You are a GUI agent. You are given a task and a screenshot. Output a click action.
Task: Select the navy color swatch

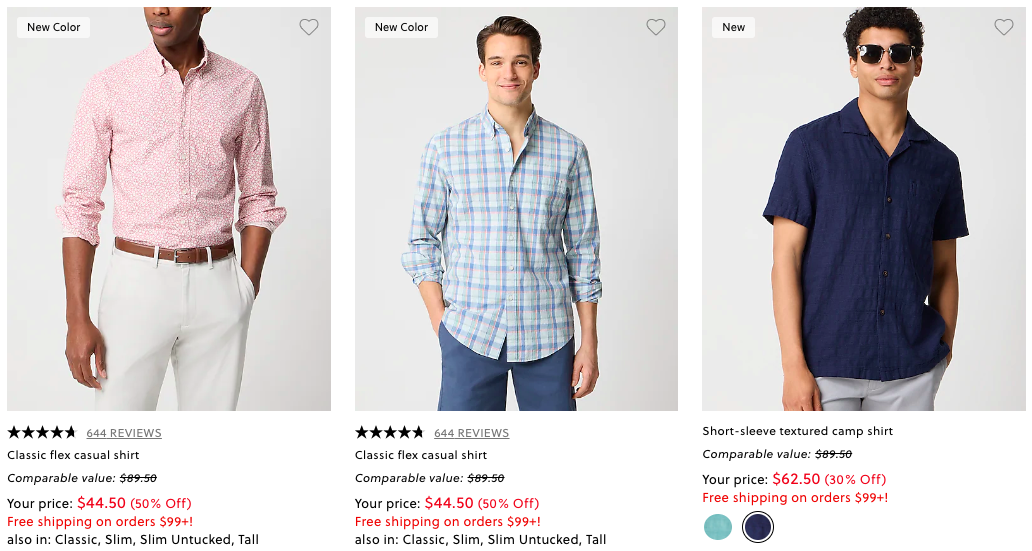pos(758,527)
